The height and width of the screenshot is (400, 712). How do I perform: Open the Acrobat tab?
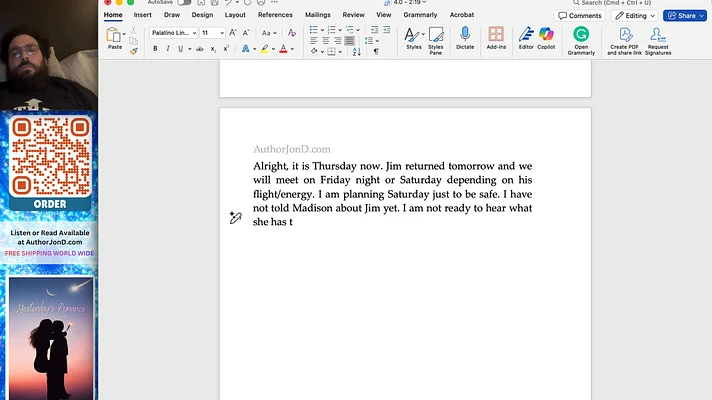462,15
